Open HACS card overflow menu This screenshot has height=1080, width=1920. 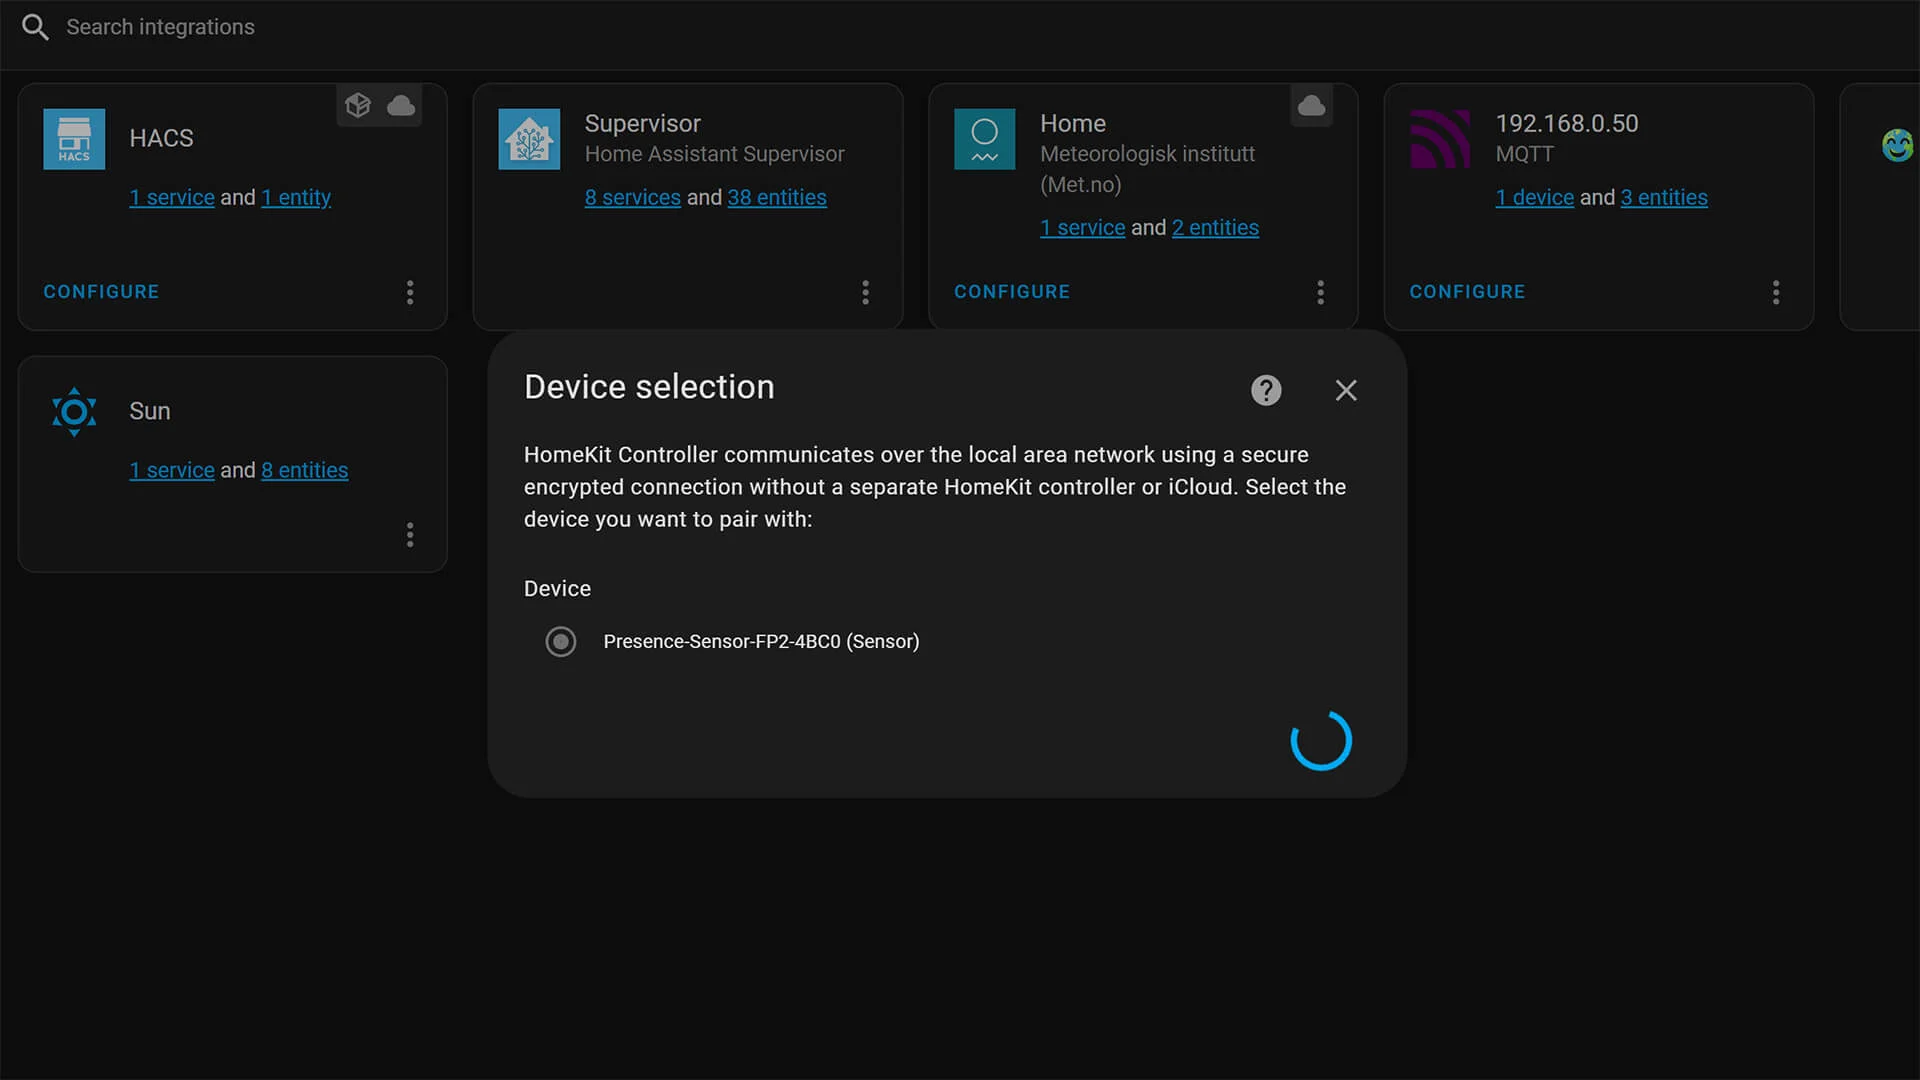410,292
